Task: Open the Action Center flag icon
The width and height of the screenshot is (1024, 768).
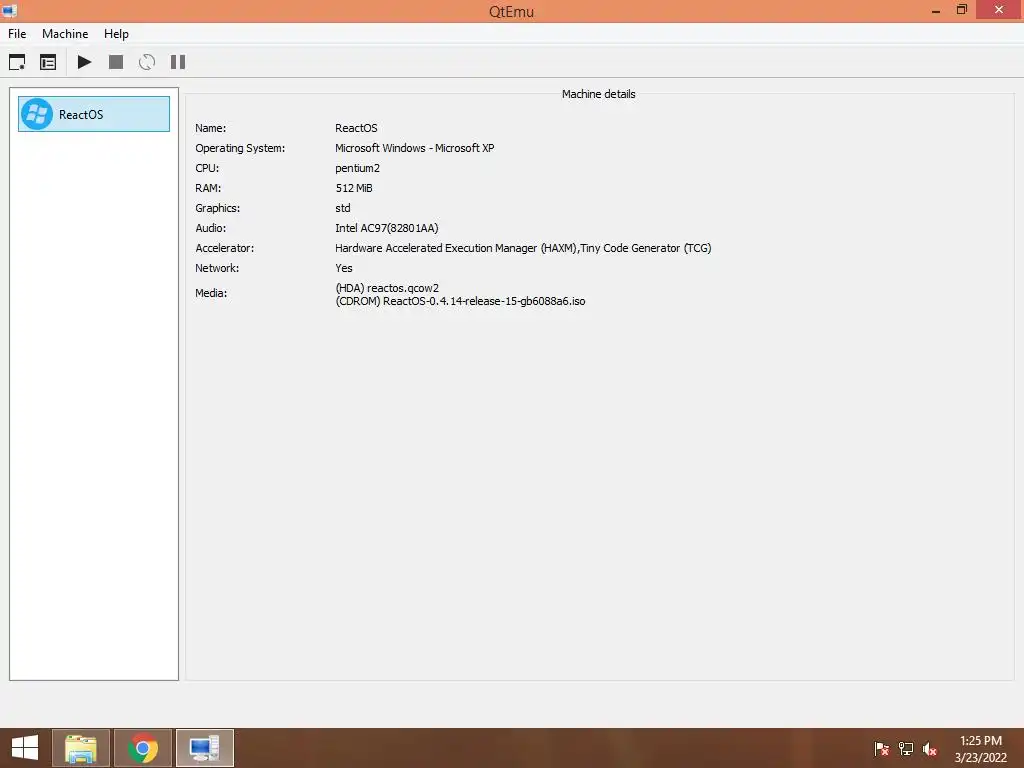Action: [x=882, y=749]
